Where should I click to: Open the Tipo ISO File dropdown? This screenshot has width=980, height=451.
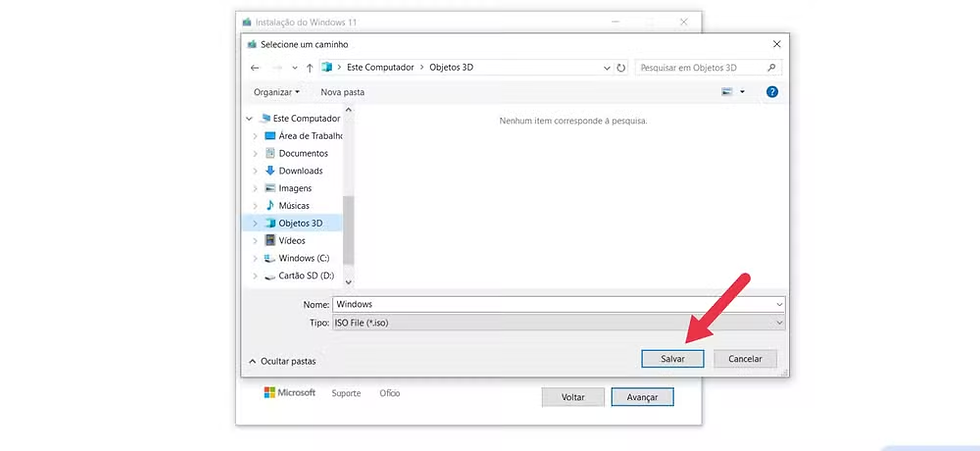[x=559, y=323]
